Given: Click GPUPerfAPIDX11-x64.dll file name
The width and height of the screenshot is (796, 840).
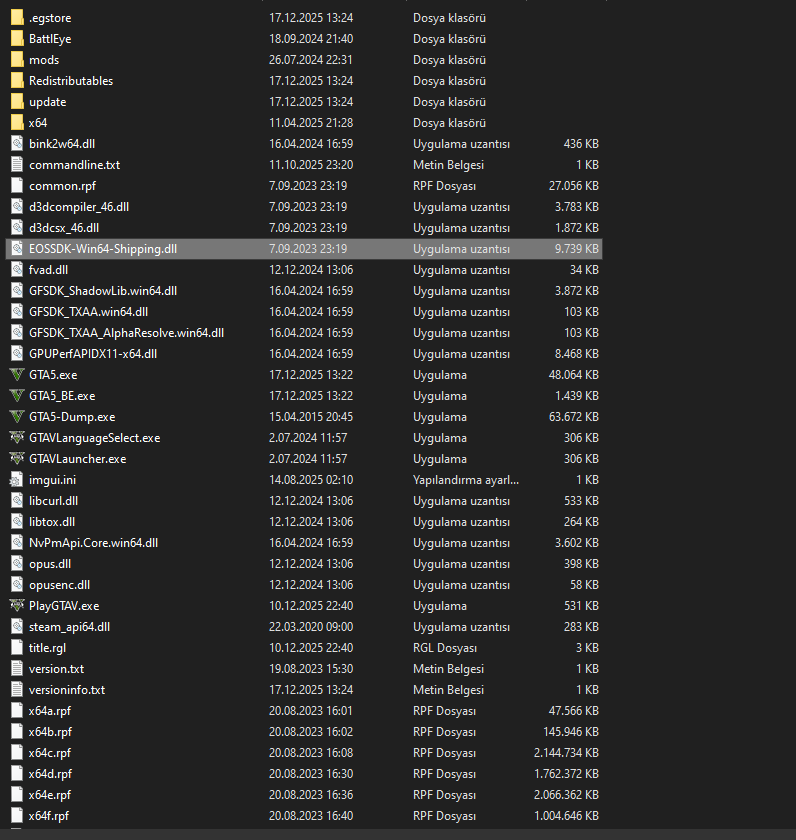Looking at the screenshot, I should (93, 354).
